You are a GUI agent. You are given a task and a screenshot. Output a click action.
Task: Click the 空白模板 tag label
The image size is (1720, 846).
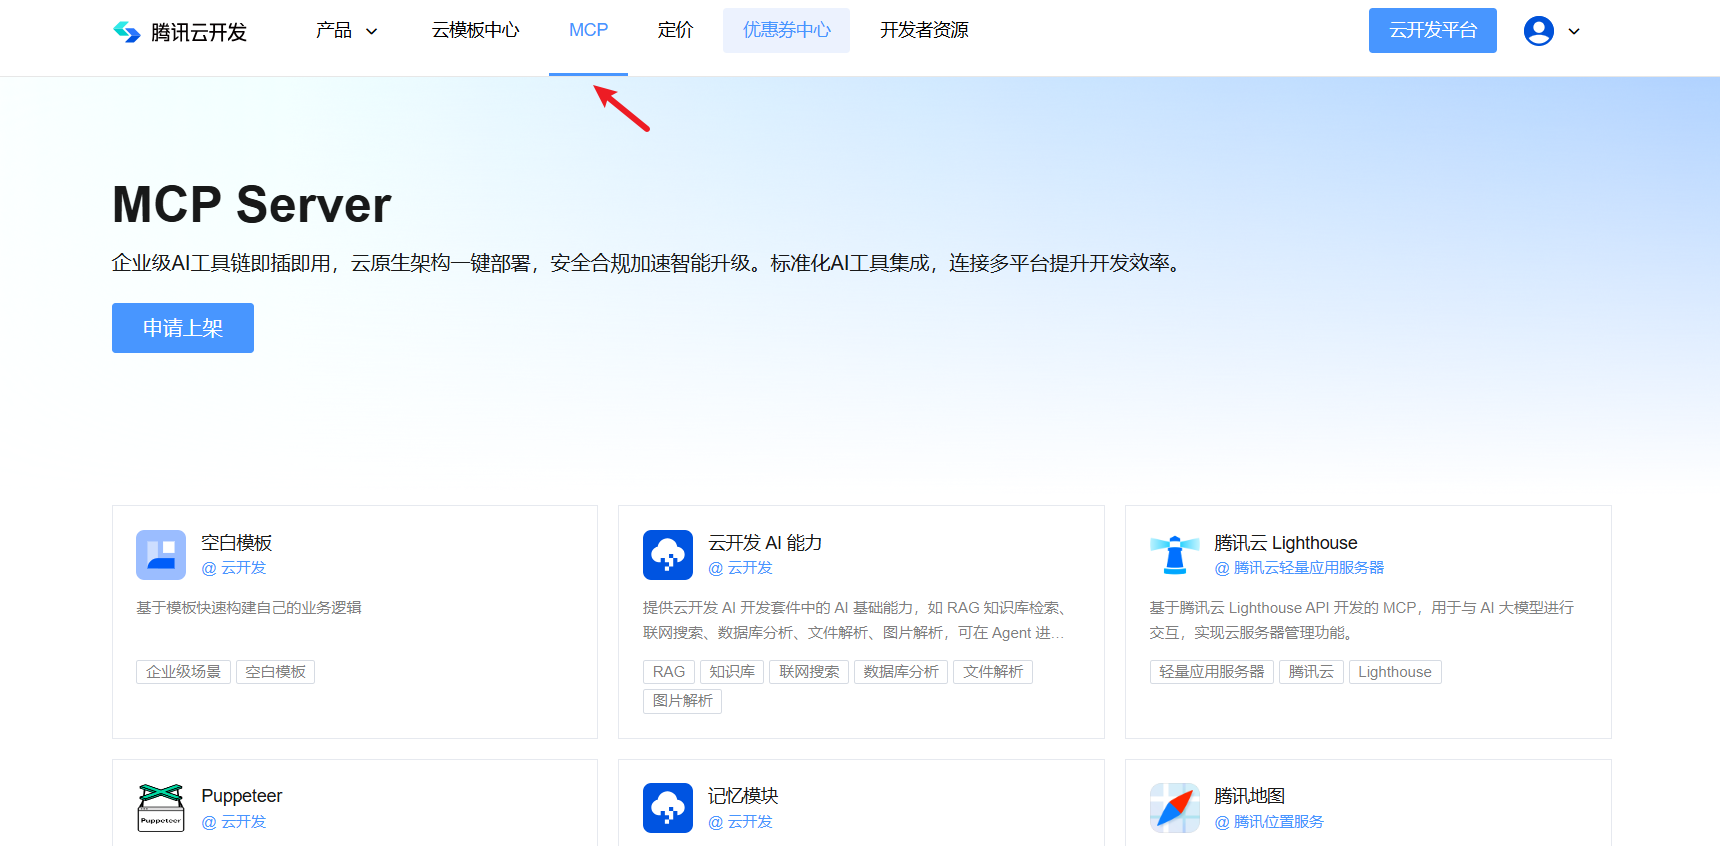pos(275,672)
